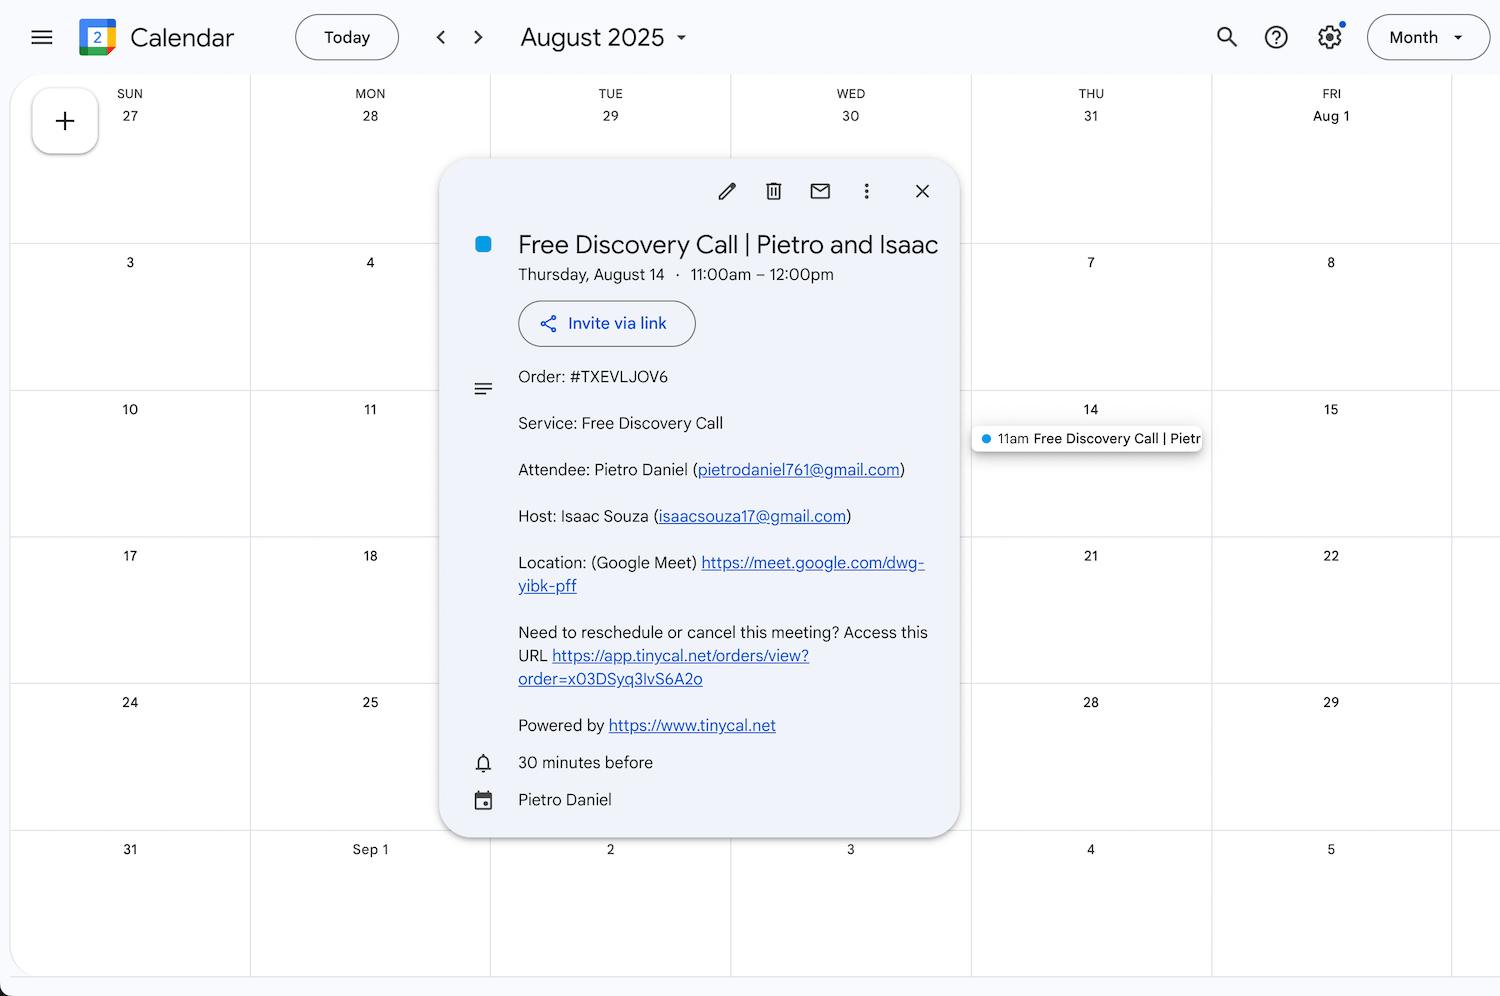The image size is (1500, 996).
Task: Delete the event using trash icon
Action: [774, 191]
